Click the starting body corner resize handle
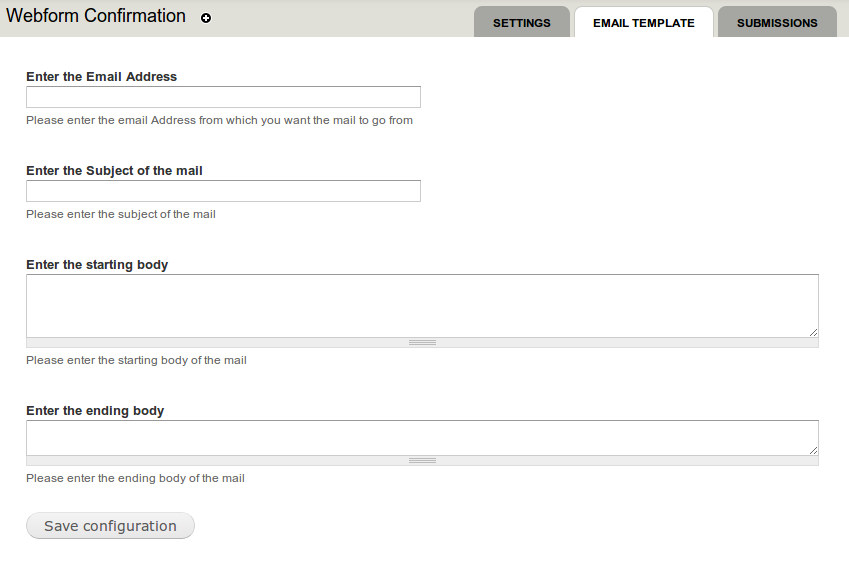The image size is (849, 565). point(813,332)
